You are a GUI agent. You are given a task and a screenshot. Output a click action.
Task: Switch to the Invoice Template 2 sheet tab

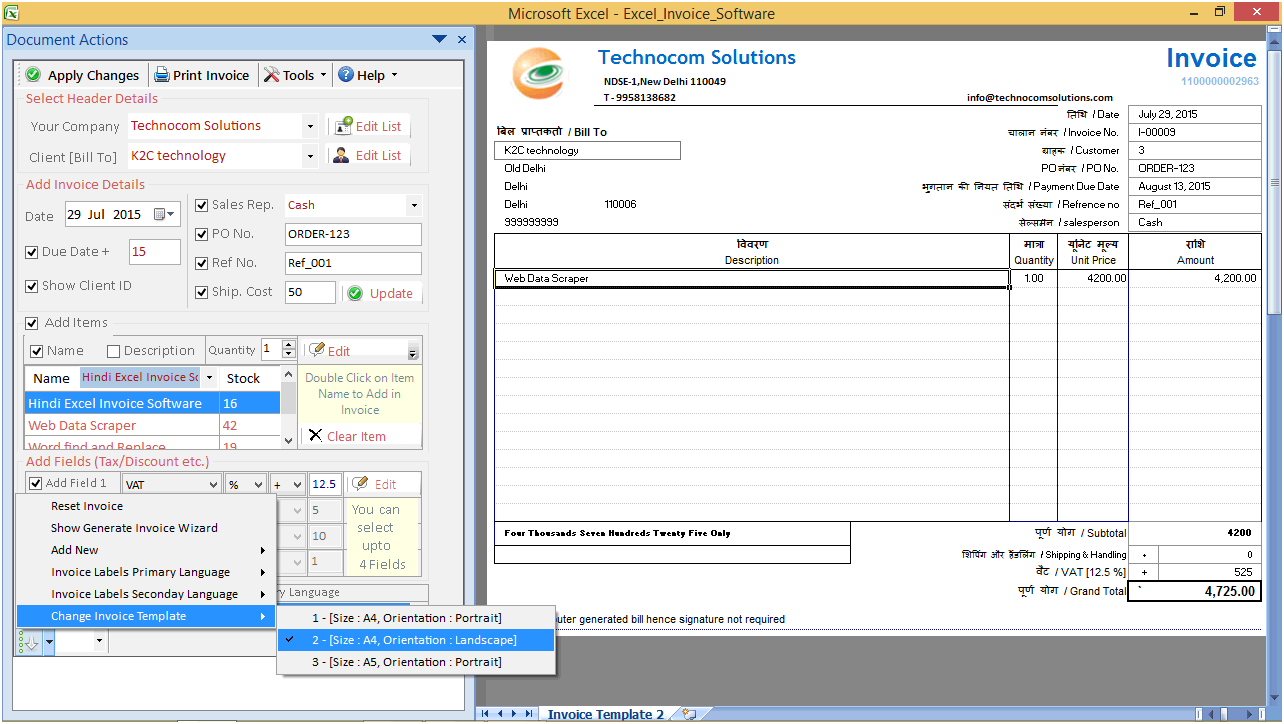(604, 714)
